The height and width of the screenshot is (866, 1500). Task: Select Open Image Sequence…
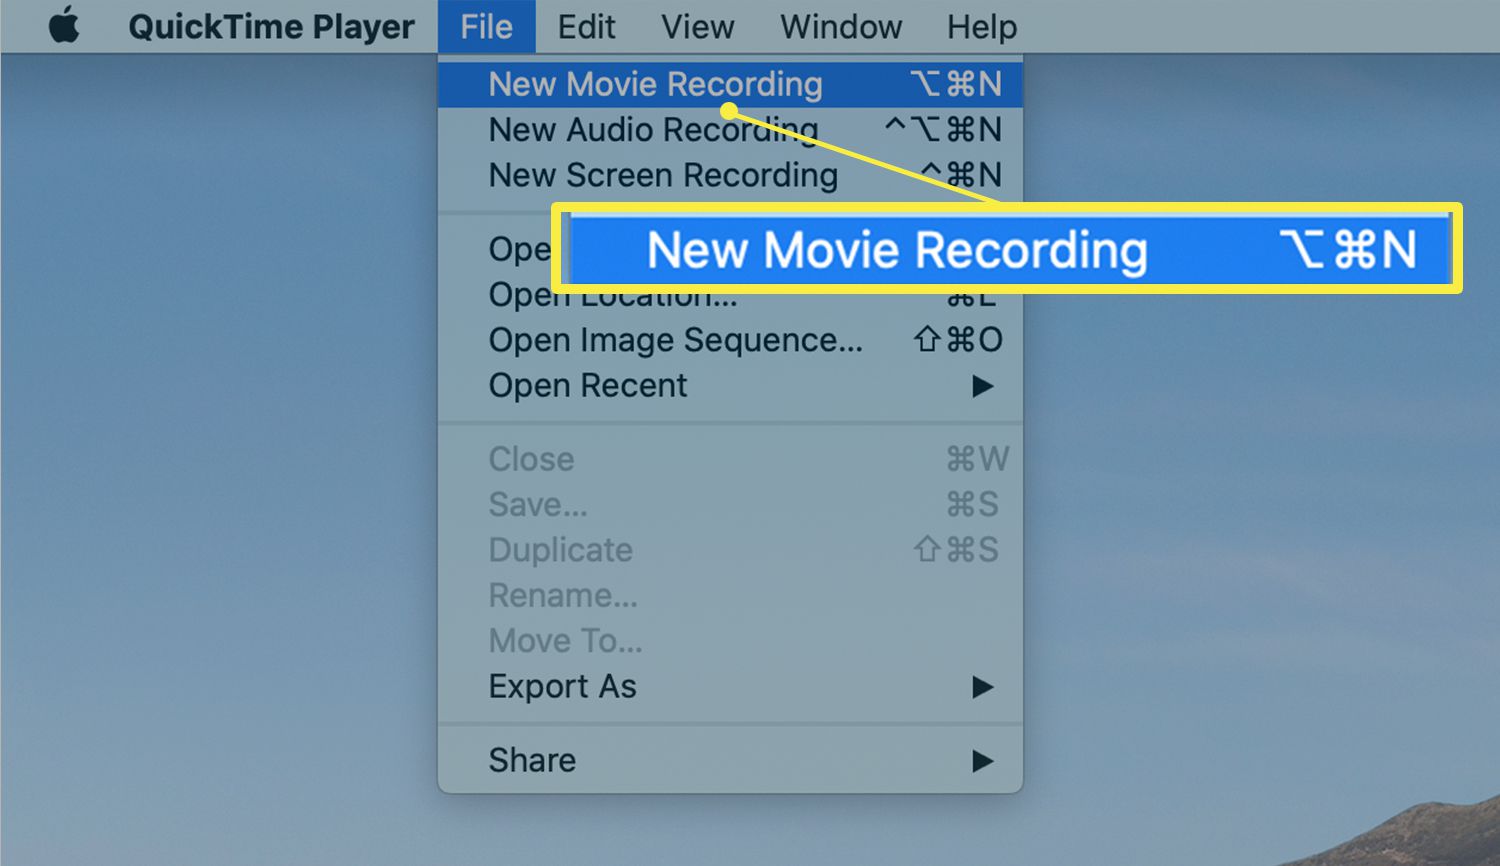[x=730, y=340]
